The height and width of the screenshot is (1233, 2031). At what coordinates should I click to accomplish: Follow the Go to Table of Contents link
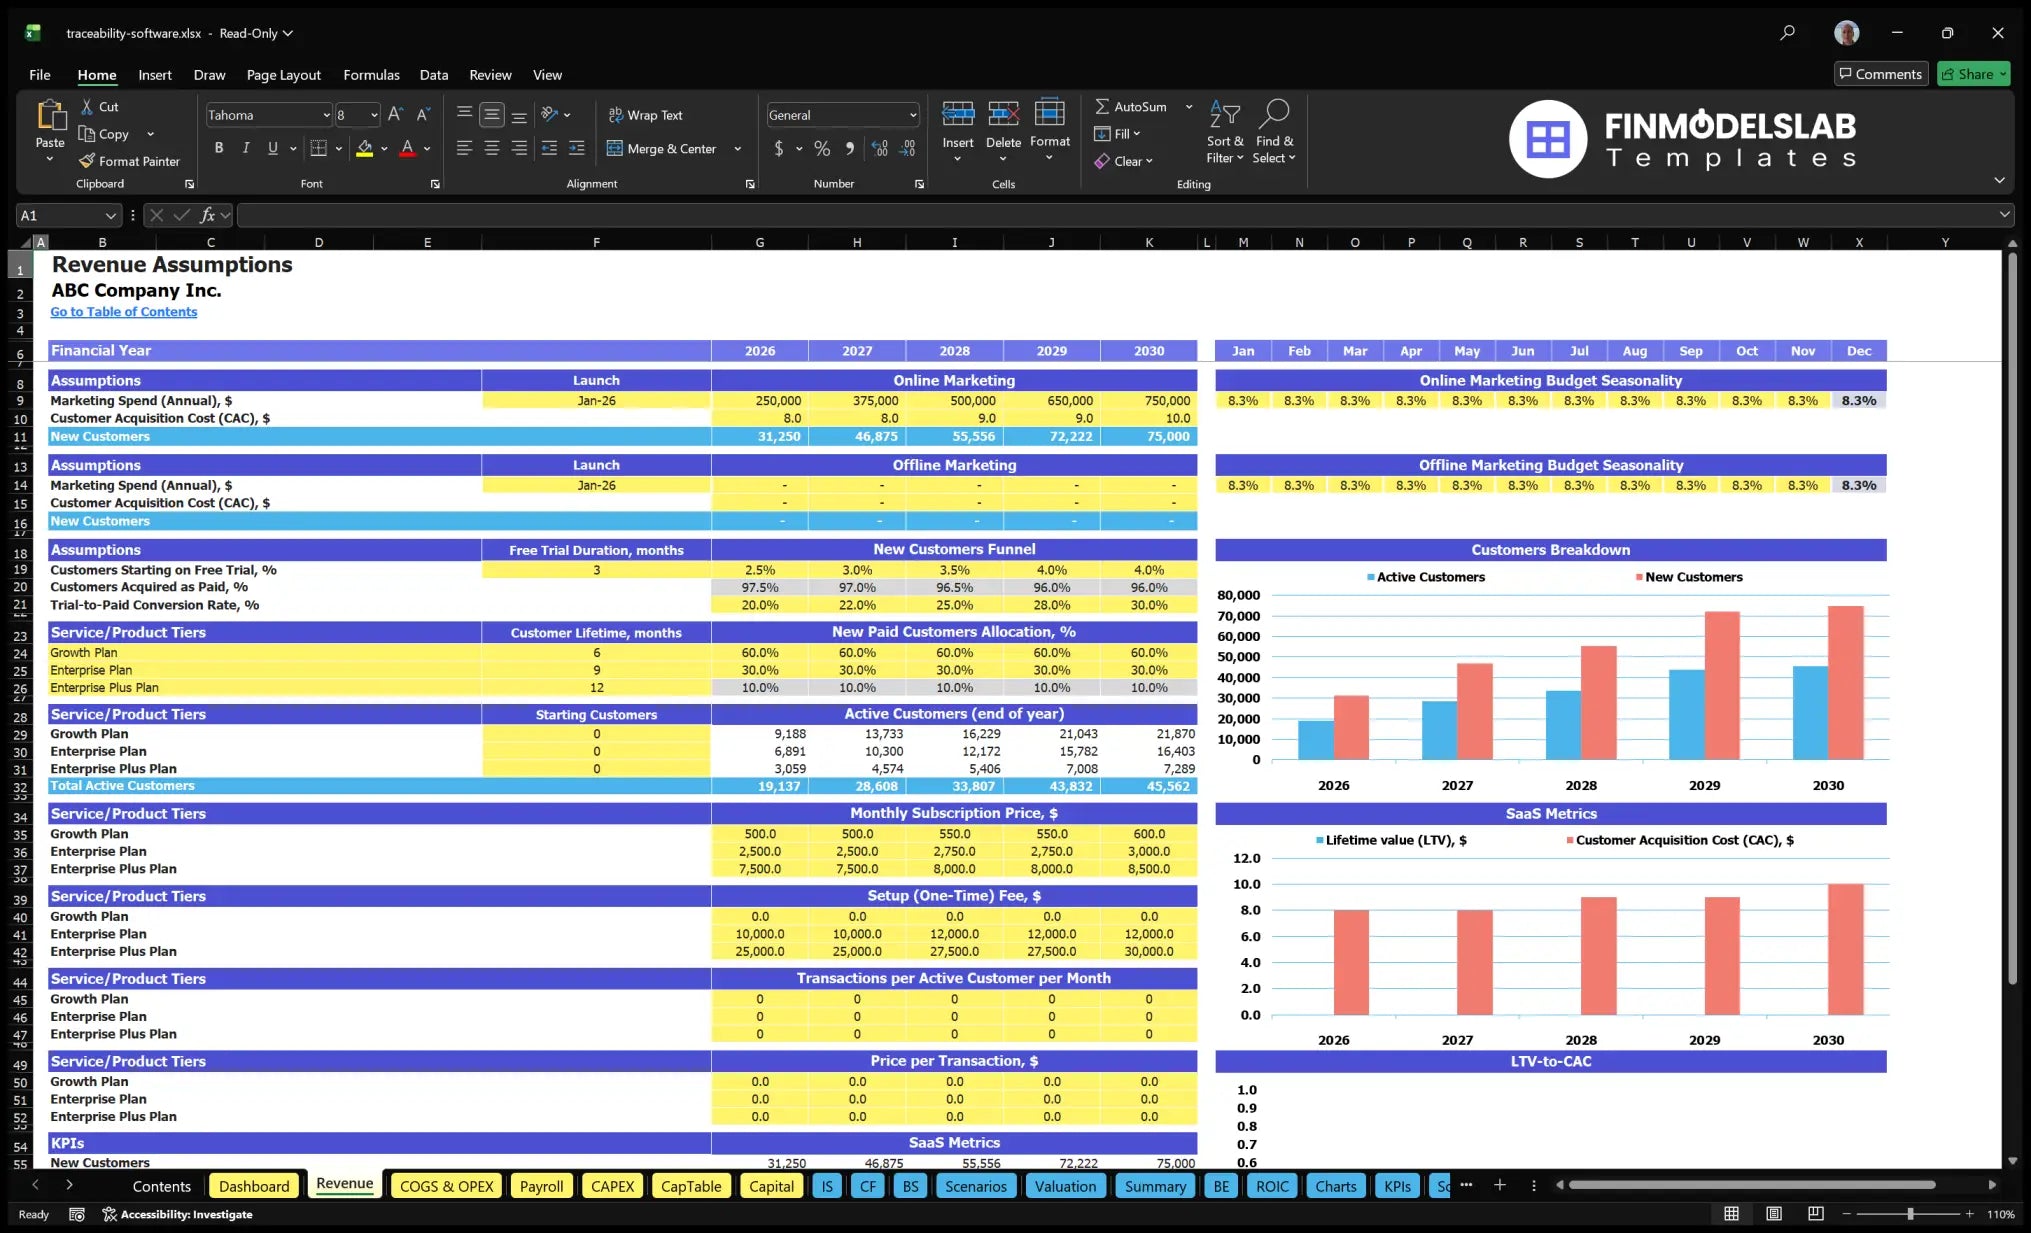(124, 312)
